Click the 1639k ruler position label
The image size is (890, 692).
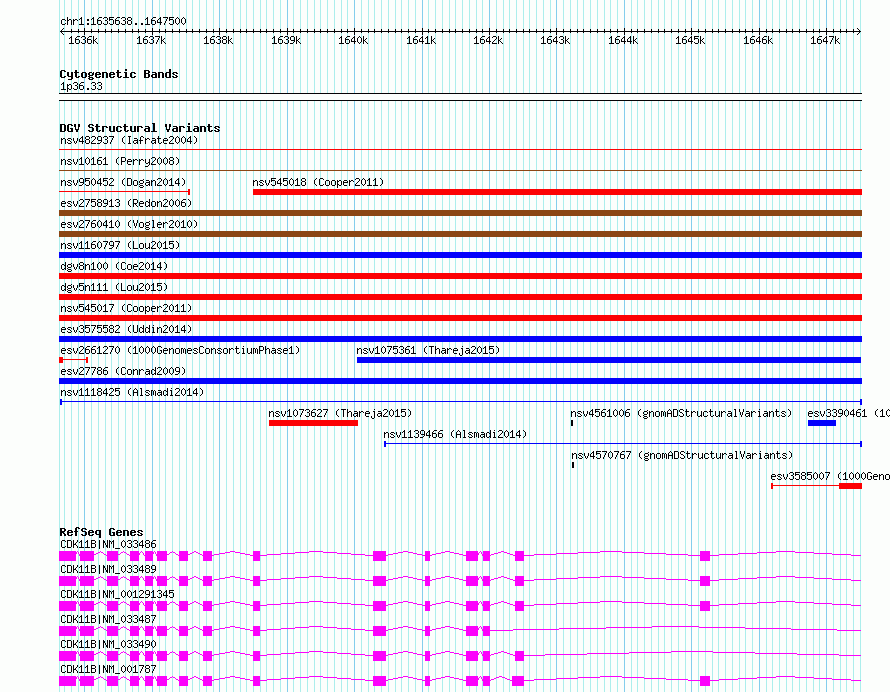tap(286, 40)
